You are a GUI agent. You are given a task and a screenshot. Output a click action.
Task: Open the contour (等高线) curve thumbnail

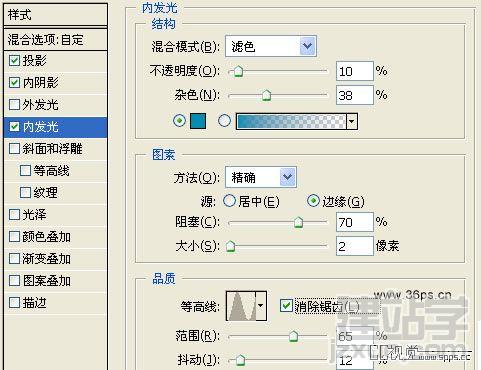click(241, 306)
